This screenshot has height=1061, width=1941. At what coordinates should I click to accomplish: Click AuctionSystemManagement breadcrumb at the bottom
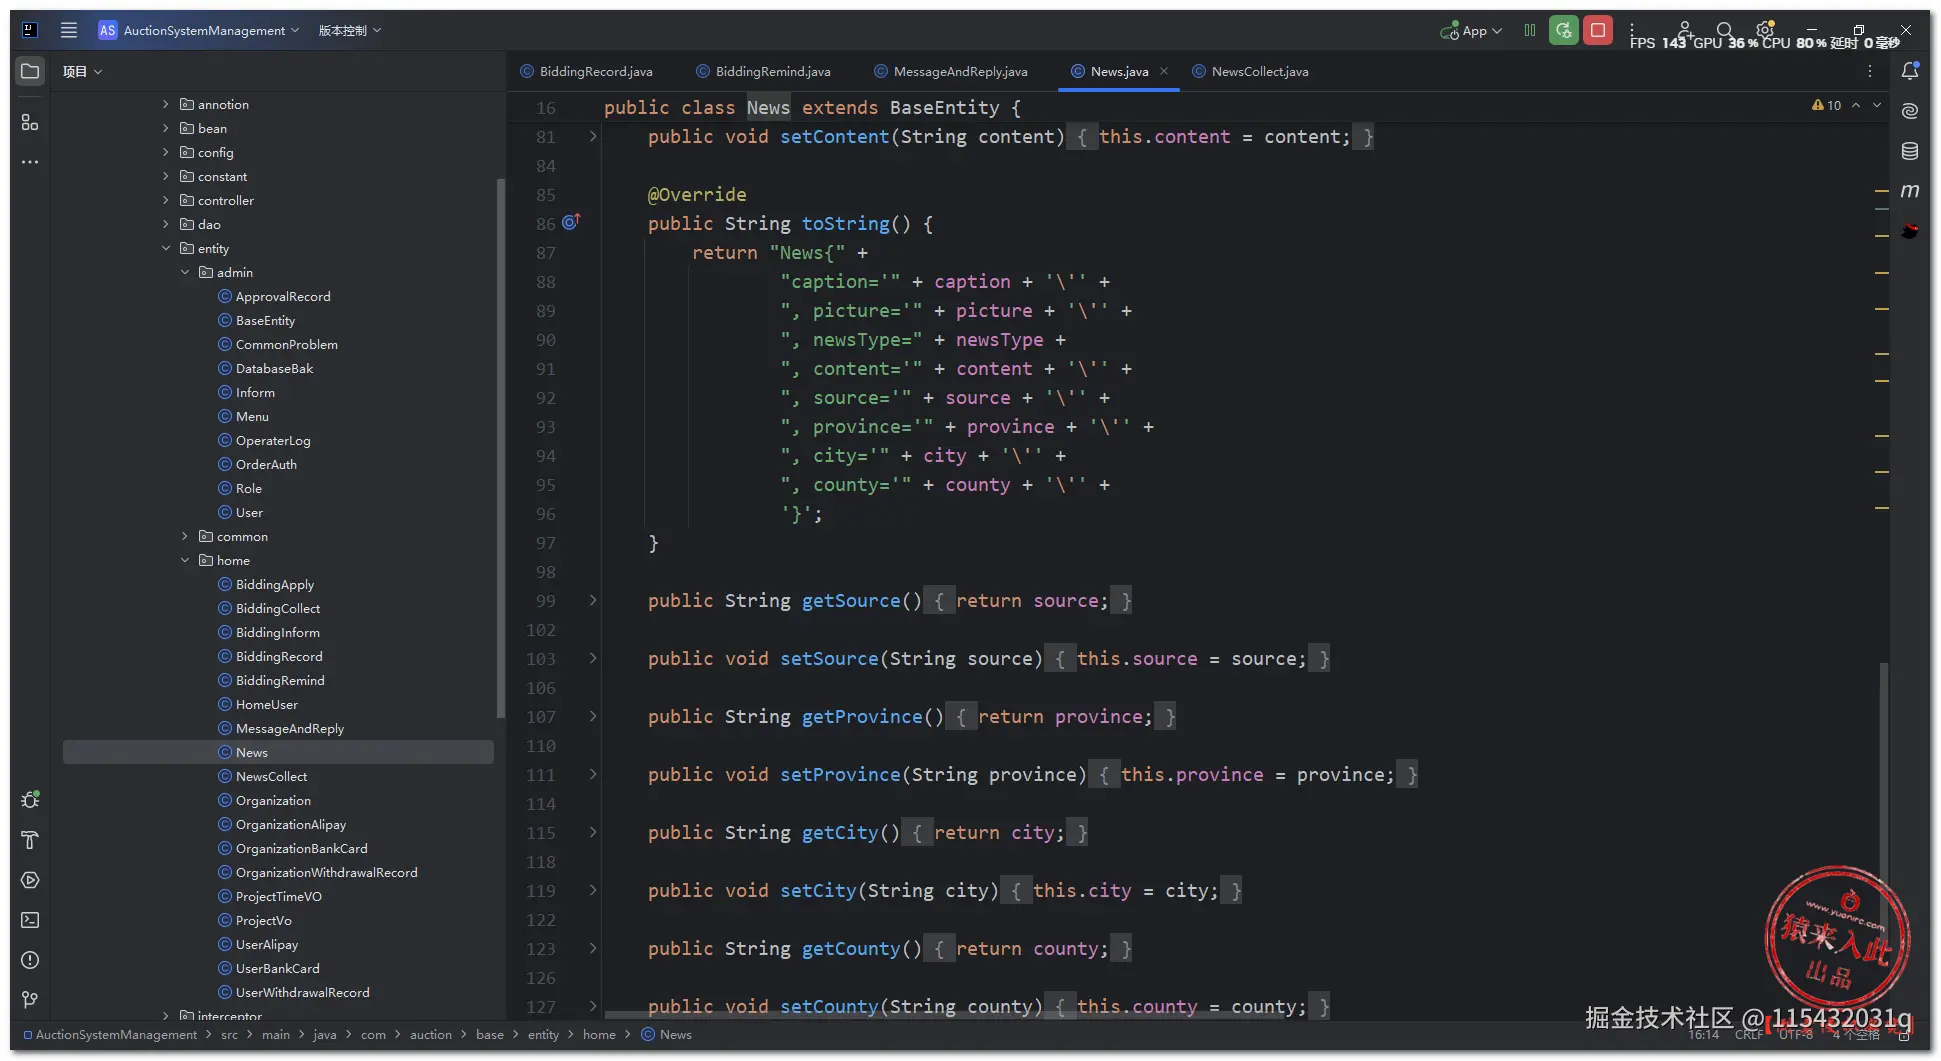point(110,1034)
